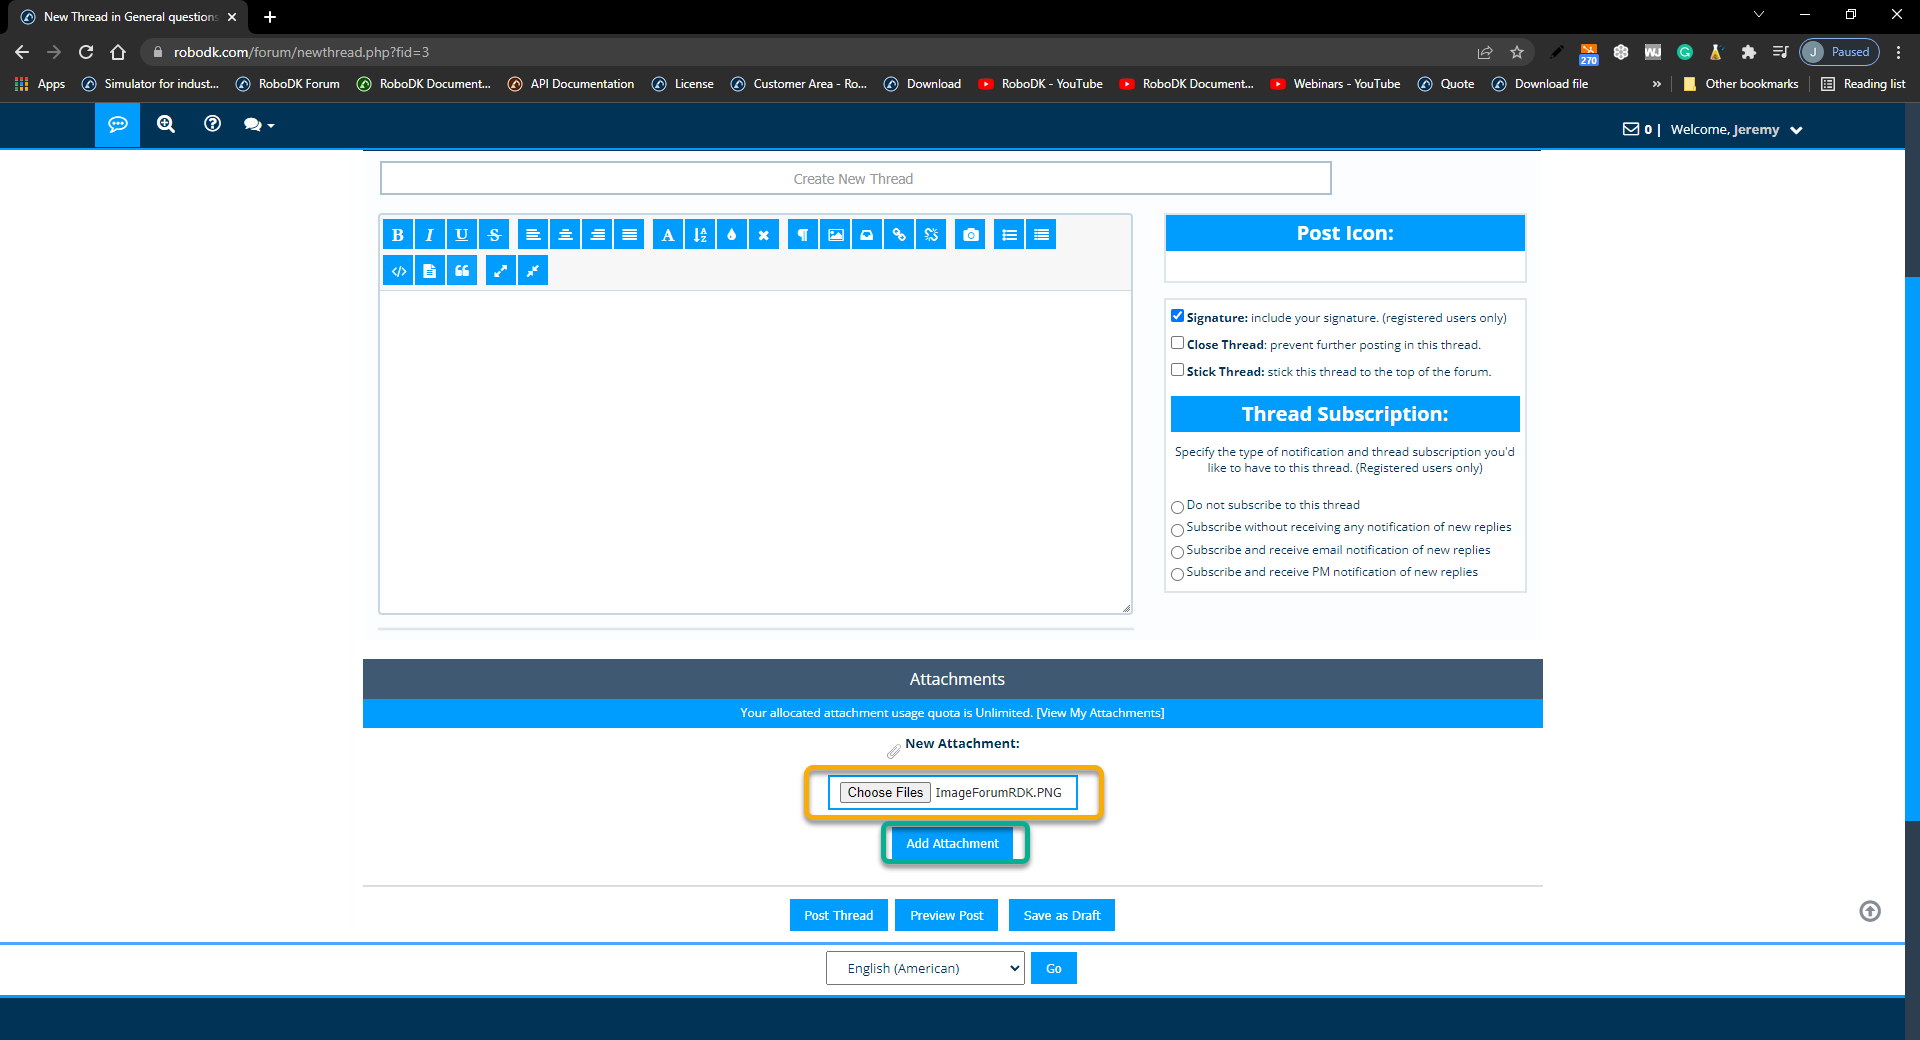The image size is (1920, 1040).
Task: Uncheck the Signature checkbox
Action: pos(1177,316)
